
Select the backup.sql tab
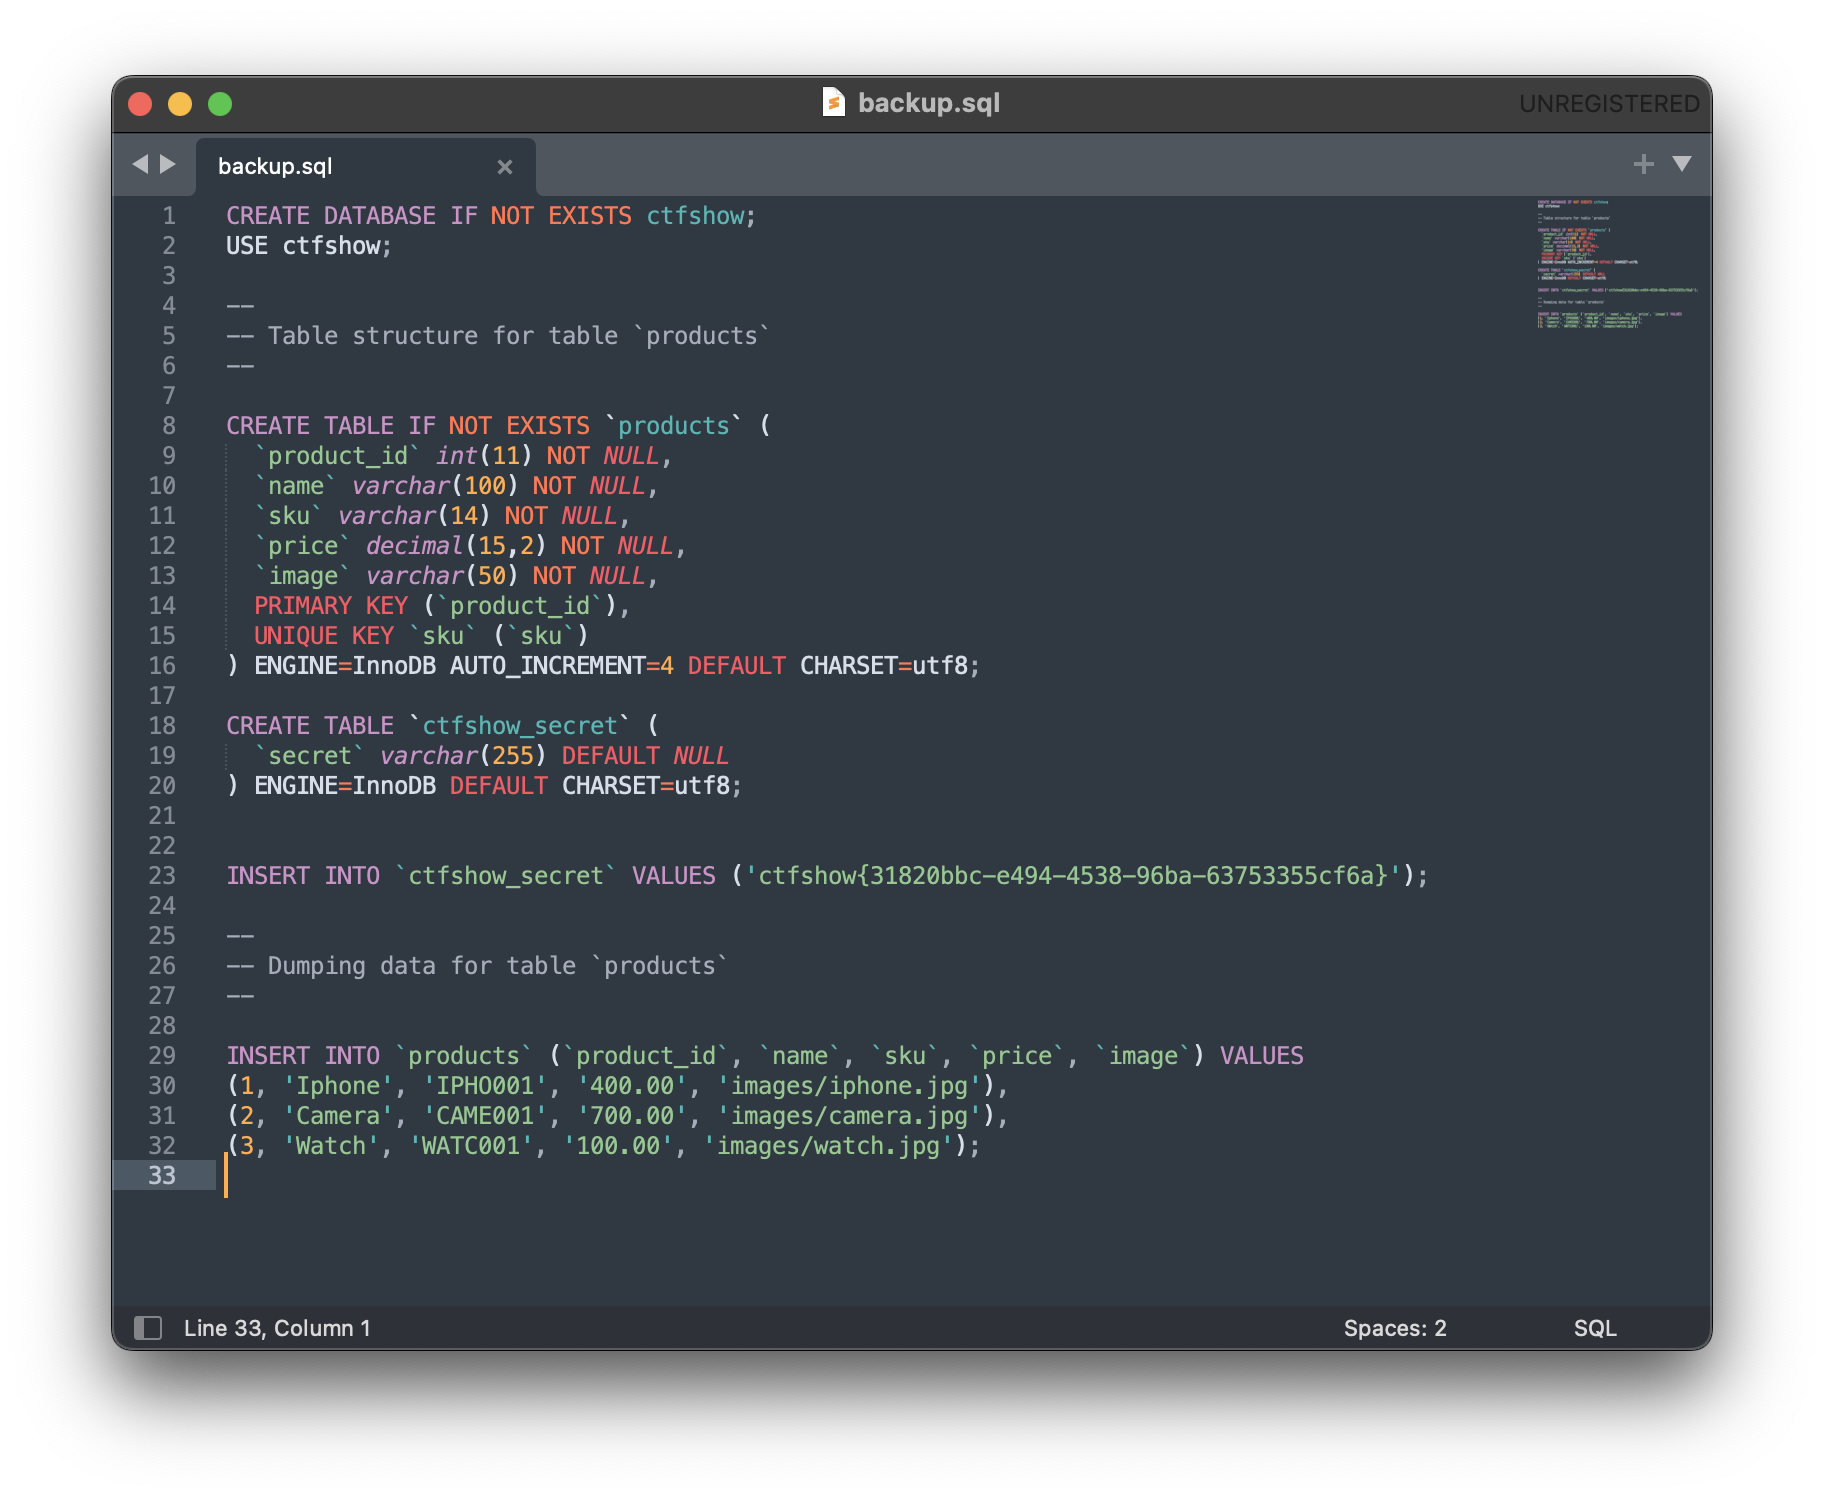coord(275,167)
